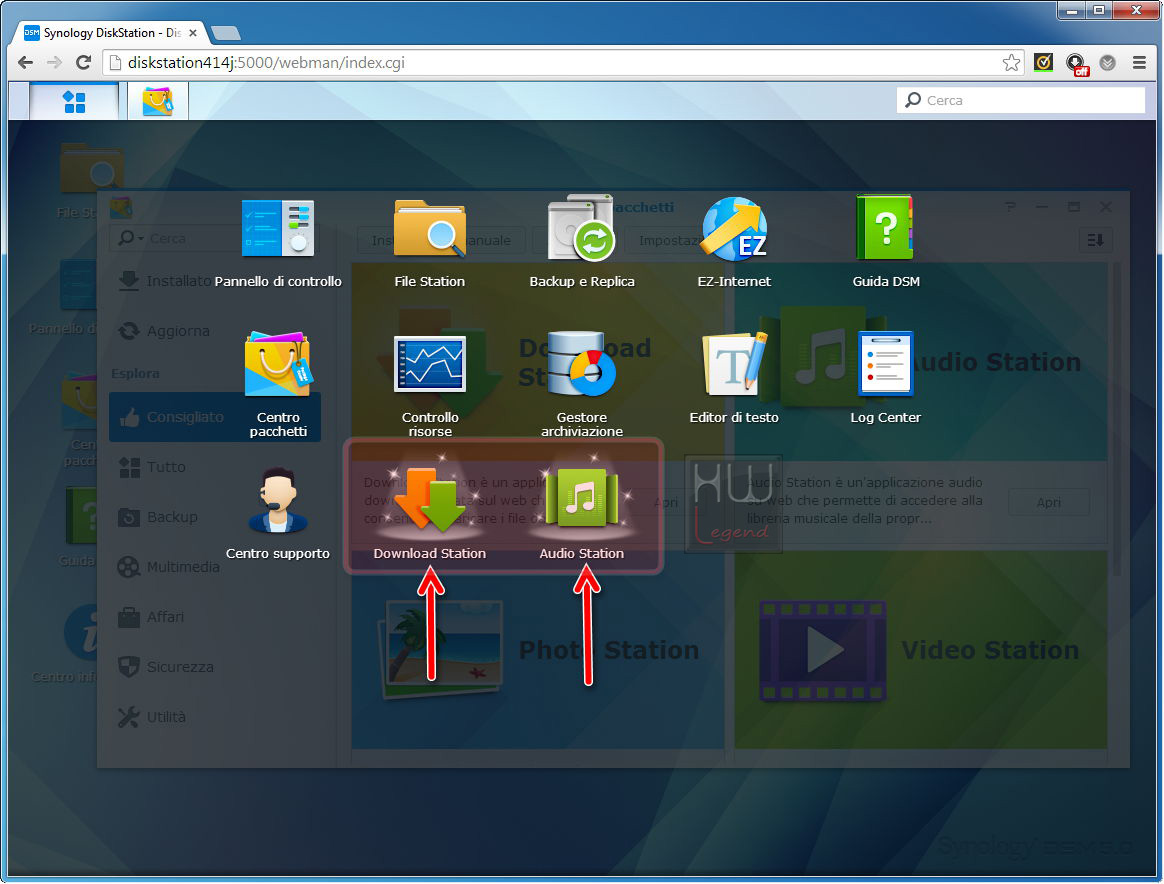Close Synology DiskStation browser tab
The width and height of the screenshot is (1164, 884).
(x=193, y=33)
